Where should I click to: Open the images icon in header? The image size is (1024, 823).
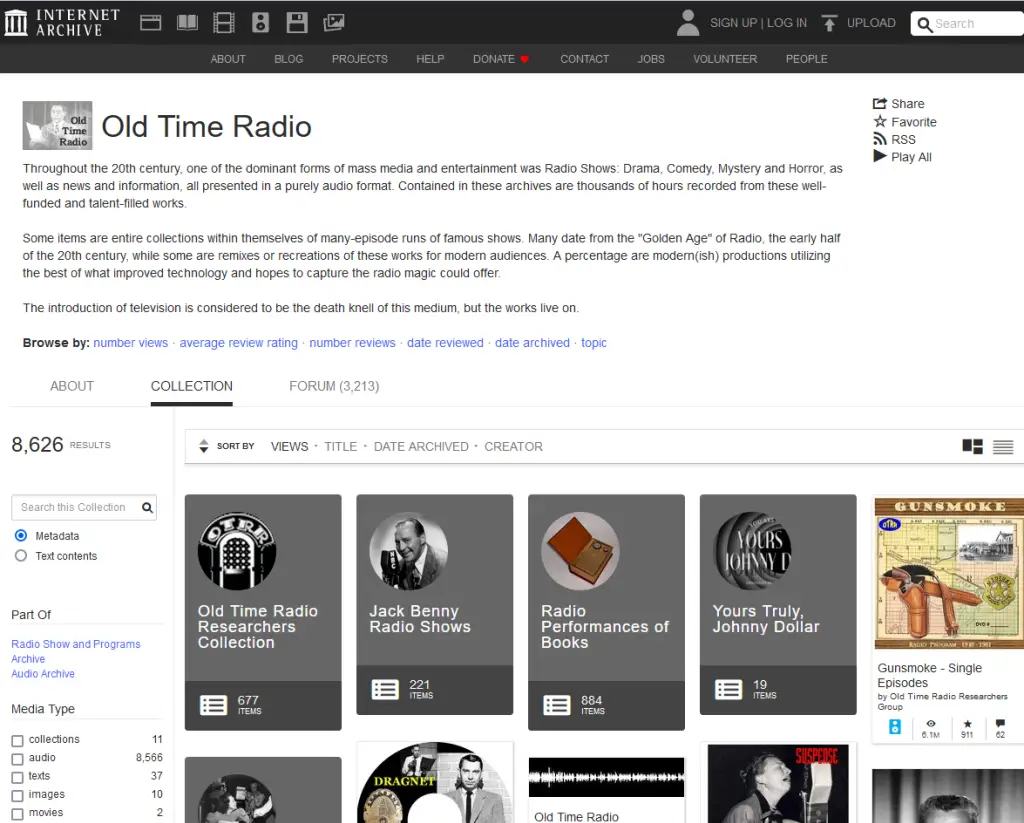click(x=334, y=22)
